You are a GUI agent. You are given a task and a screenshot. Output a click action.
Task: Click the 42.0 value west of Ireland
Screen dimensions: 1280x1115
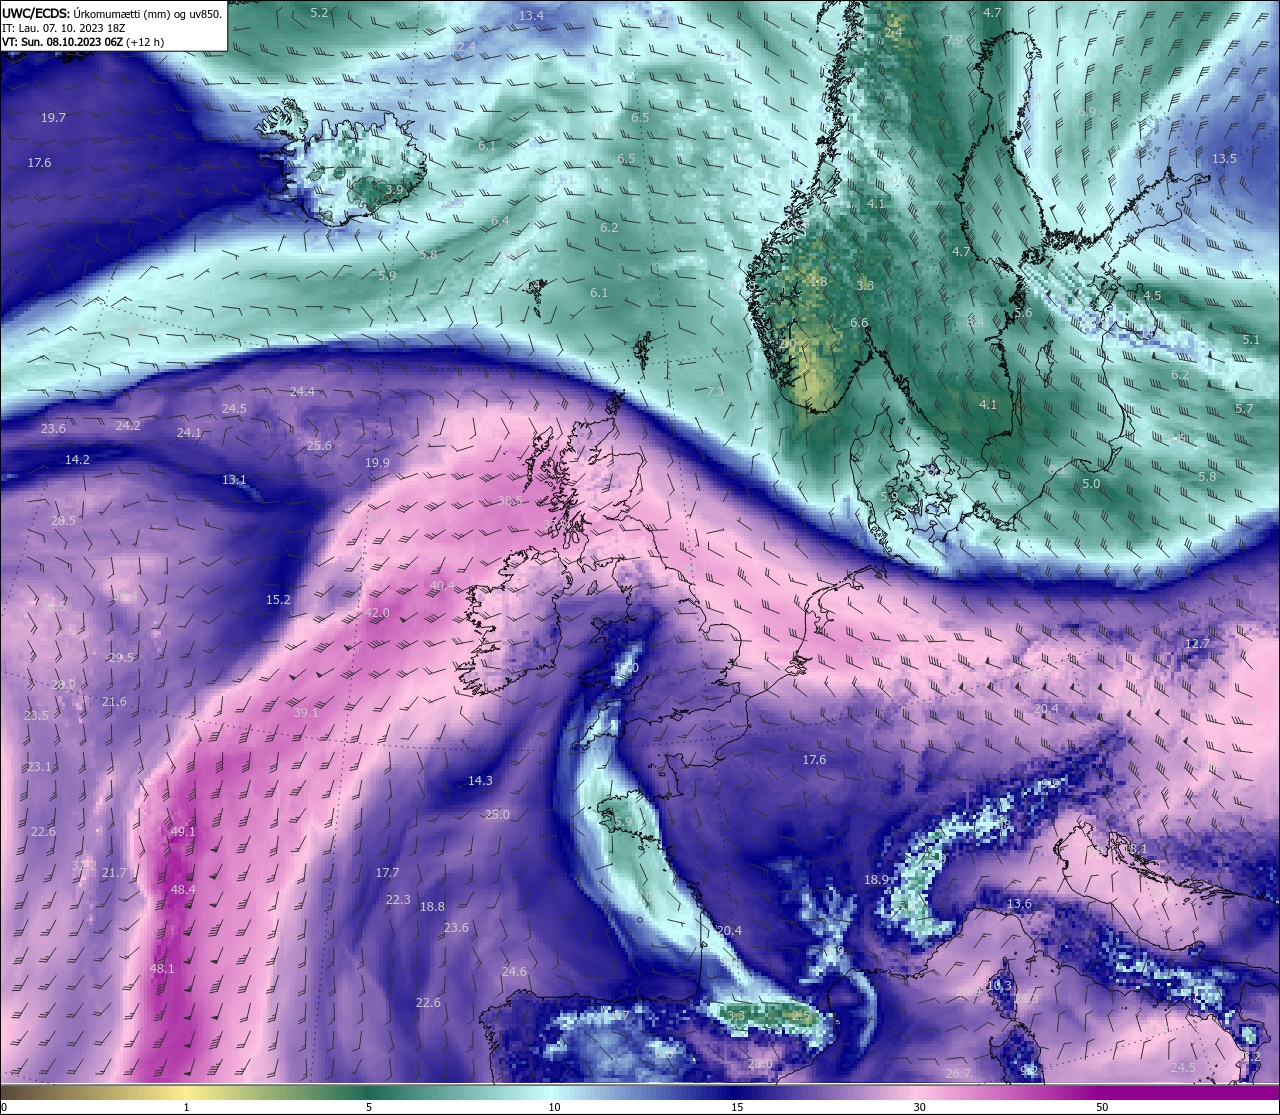click(377, 613)
